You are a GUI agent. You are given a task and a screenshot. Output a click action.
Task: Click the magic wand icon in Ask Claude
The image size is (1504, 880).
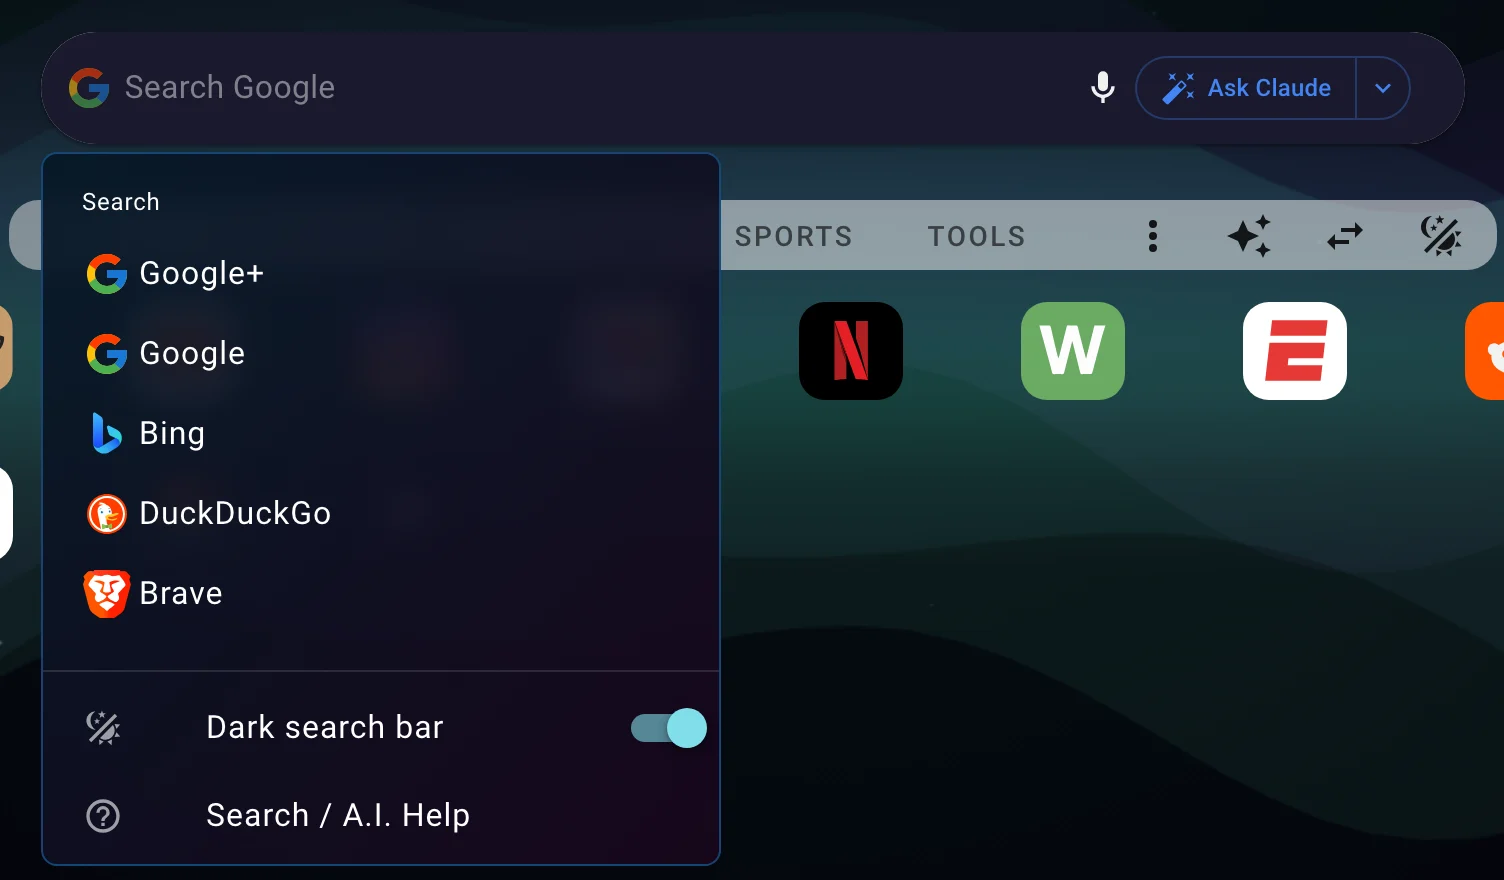pos(1178,88)
